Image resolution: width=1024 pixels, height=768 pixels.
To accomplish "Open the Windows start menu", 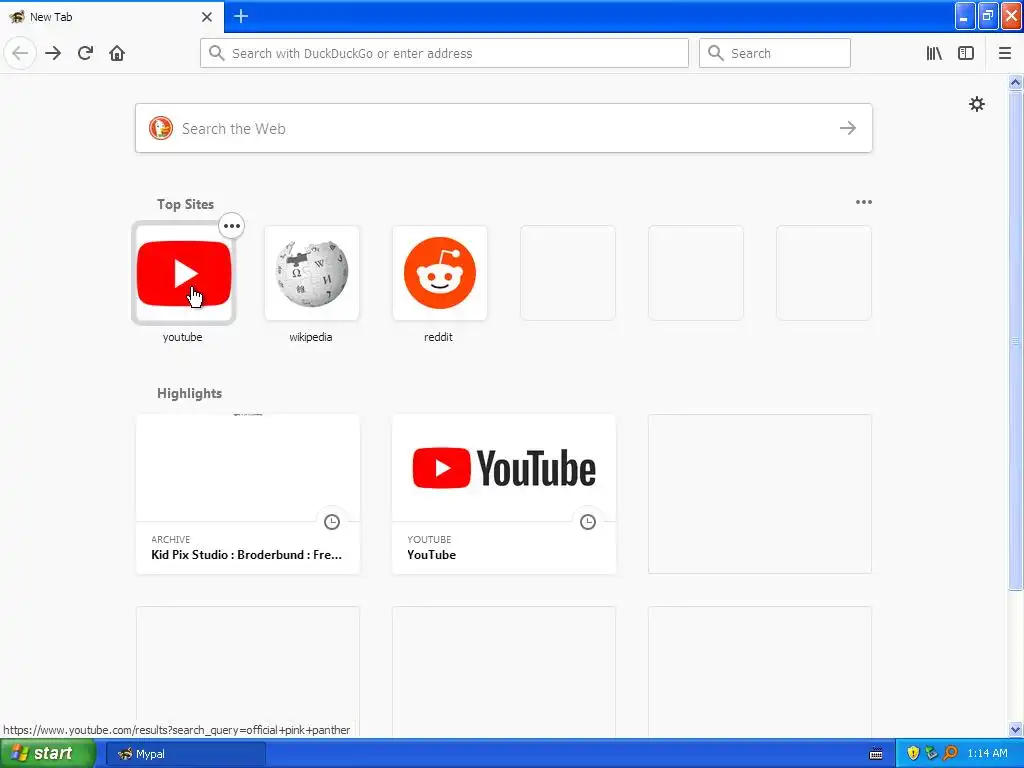I will (x=47, y=753).
